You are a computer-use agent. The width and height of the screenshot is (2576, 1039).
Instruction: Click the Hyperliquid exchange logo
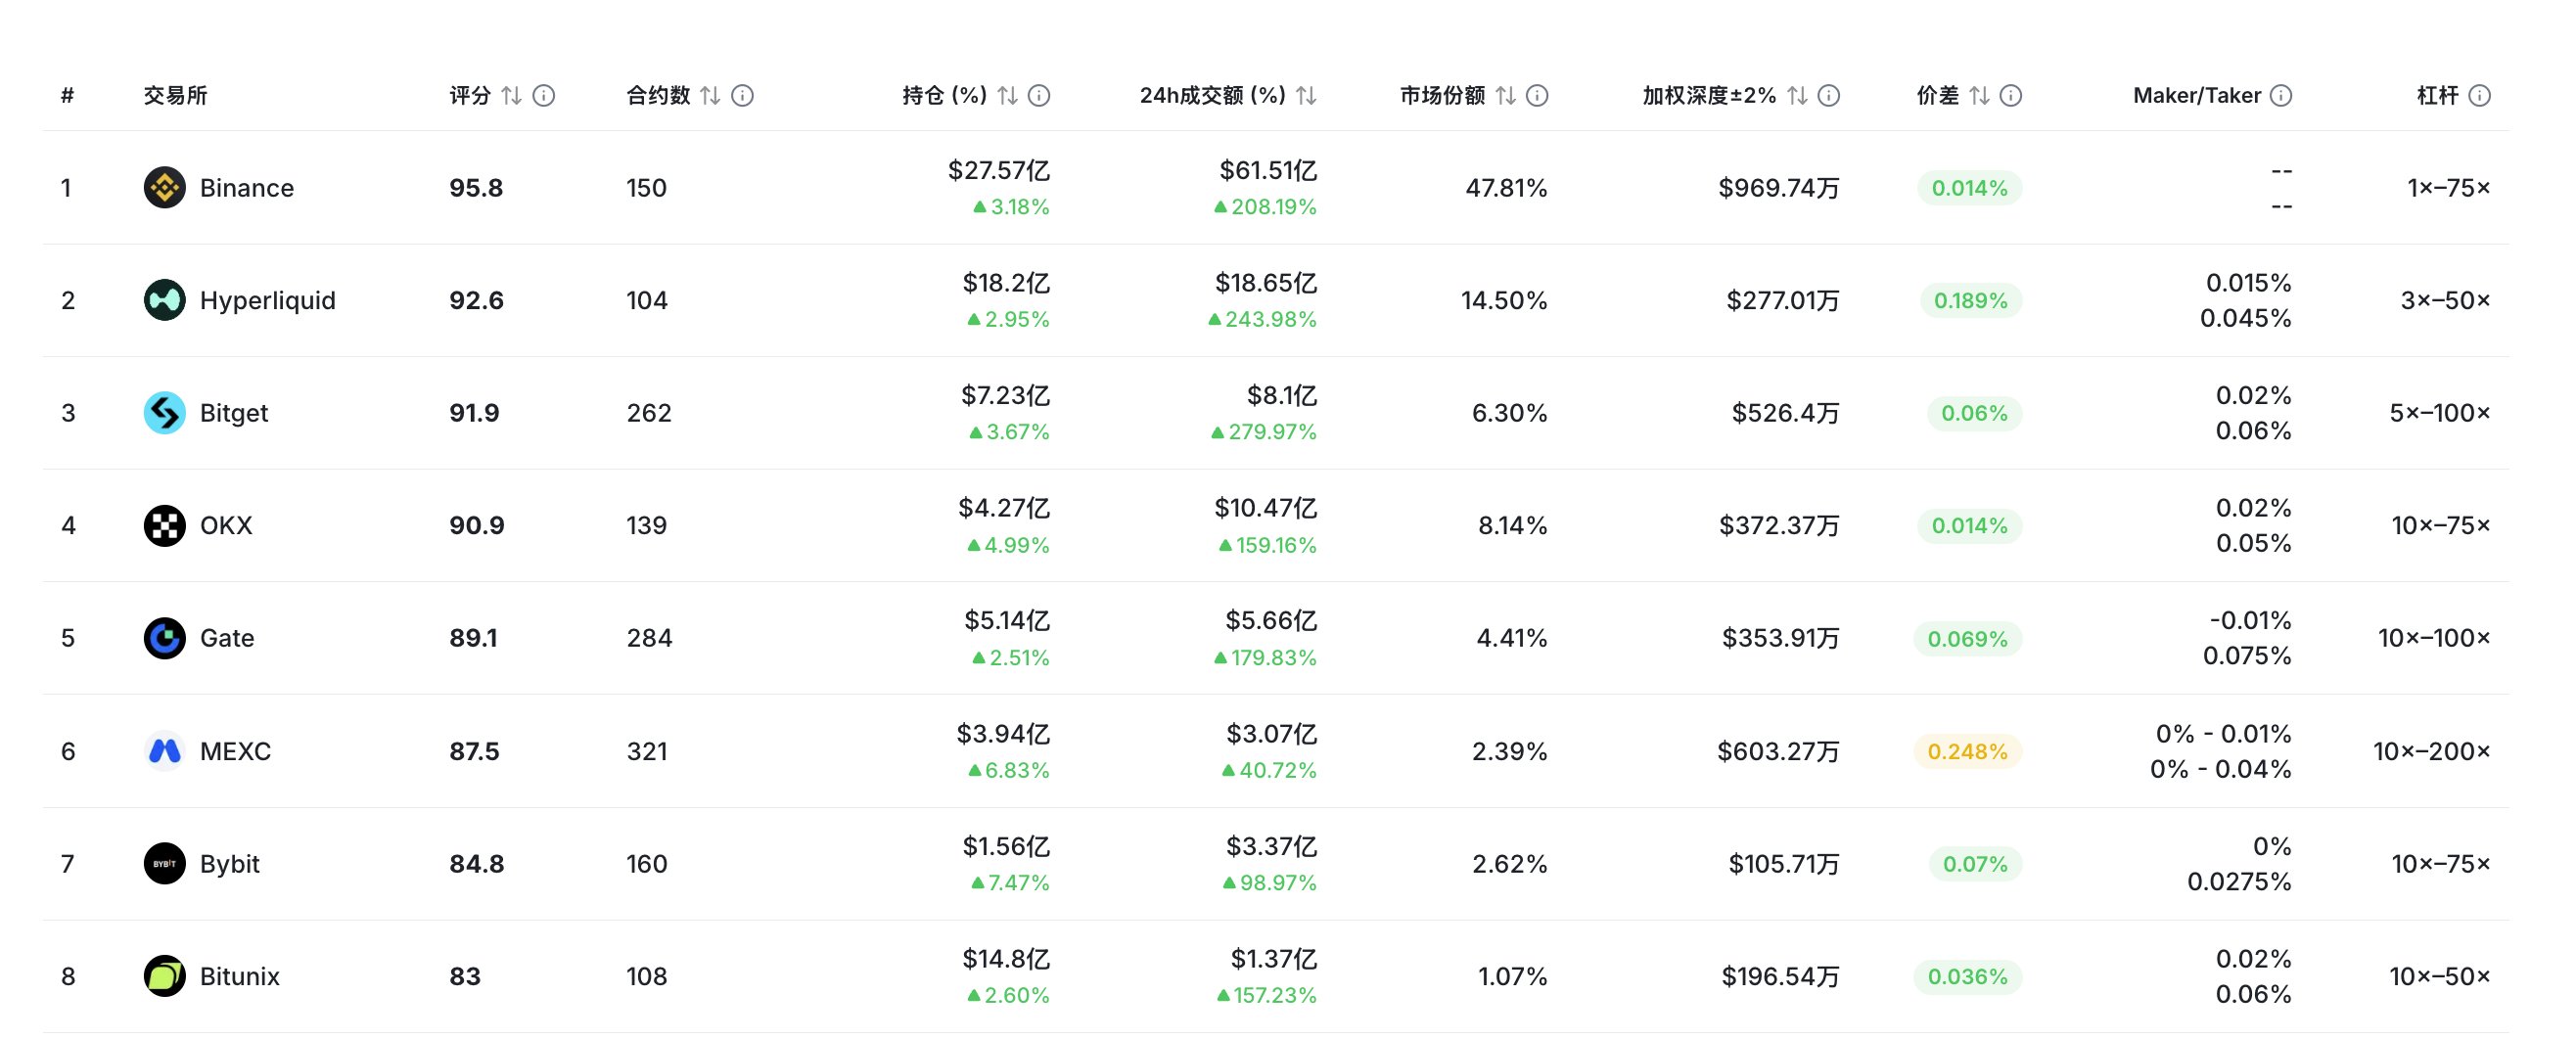click(164, 300)
